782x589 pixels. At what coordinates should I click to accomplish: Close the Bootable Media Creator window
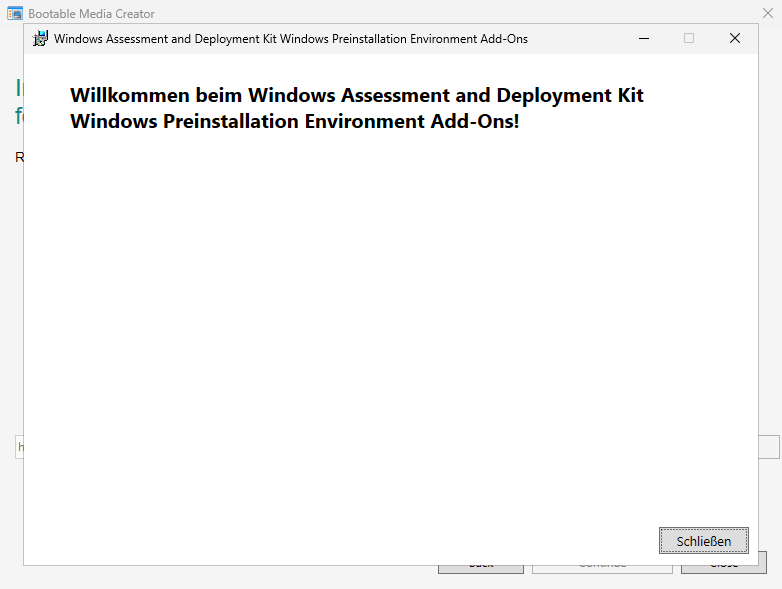(x=768, y=13)
